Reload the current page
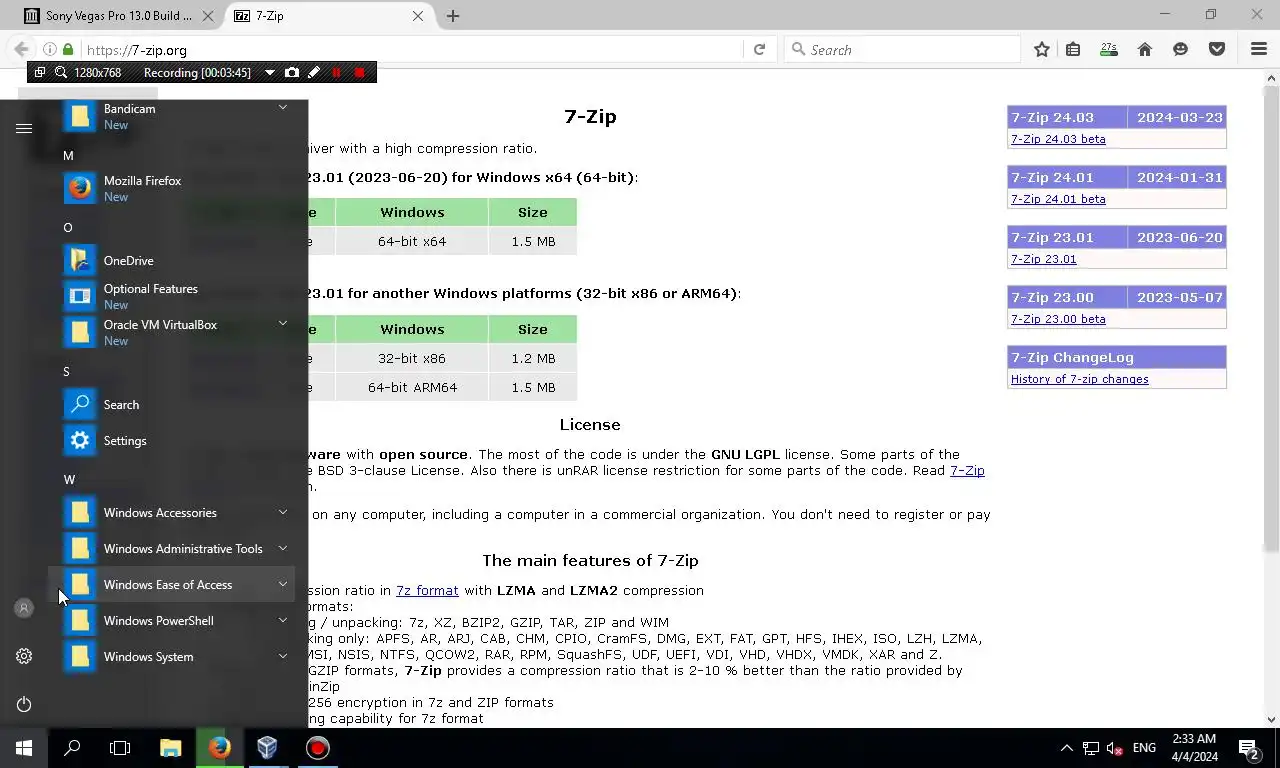The height and width of the screenshot is (768, 1280). [x=759, y=49]
